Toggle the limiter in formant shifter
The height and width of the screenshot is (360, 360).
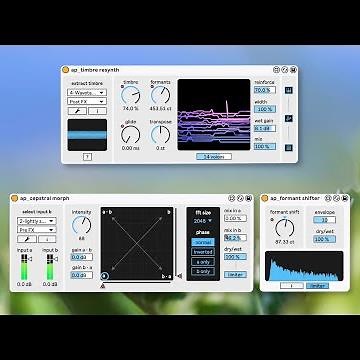click(x=317, y=286)
